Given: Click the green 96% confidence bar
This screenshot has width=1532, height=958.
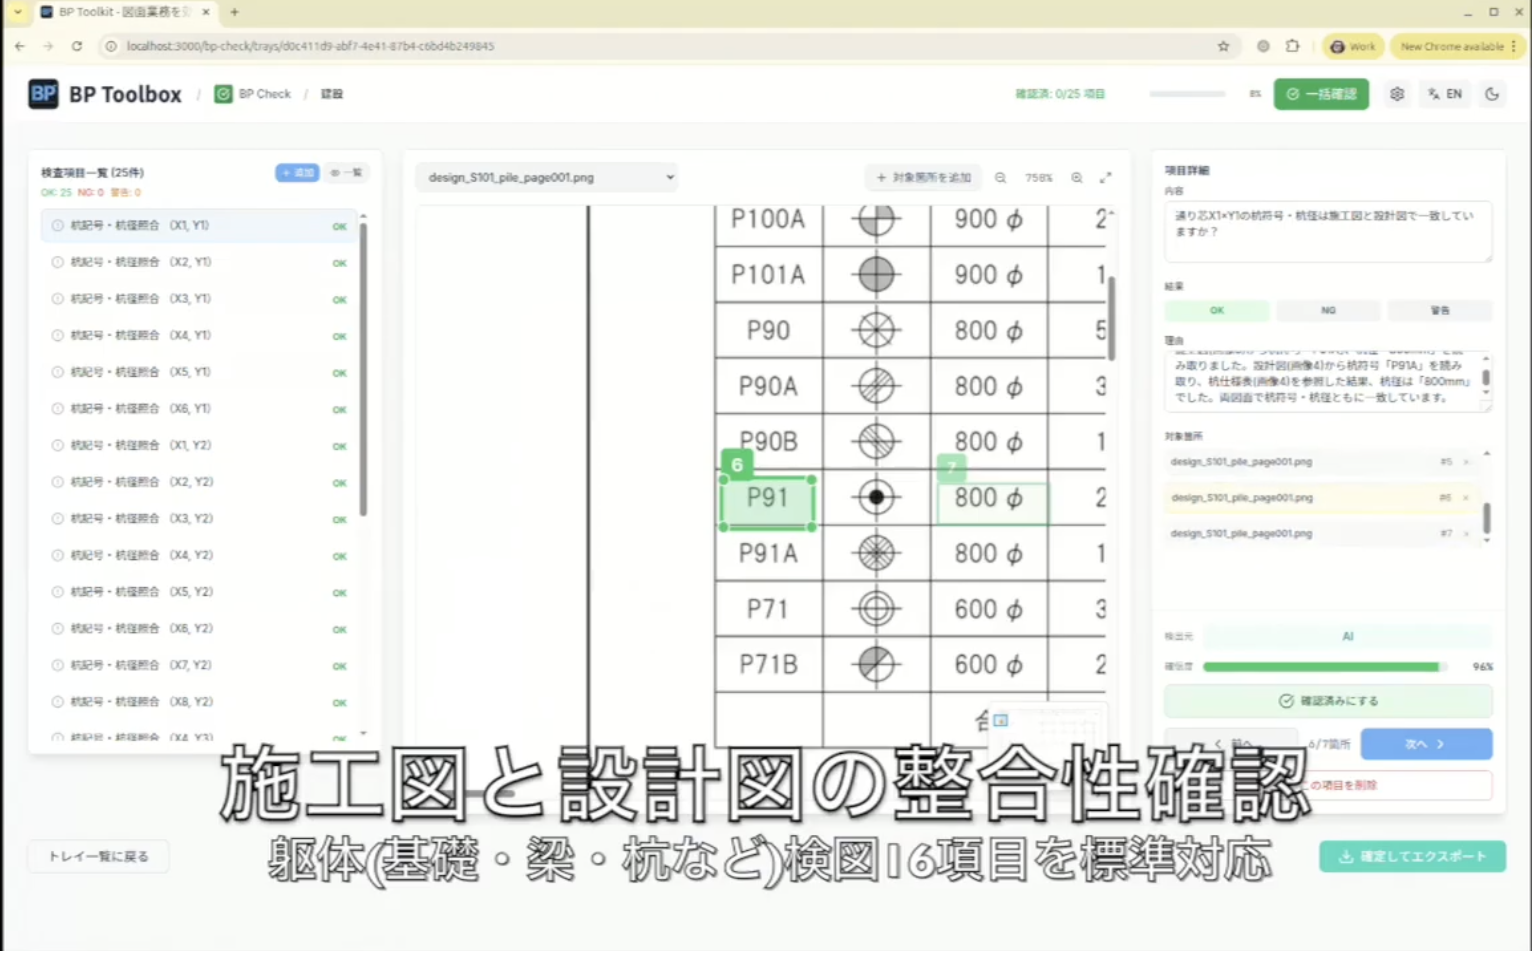Looking at the screenshot, I should pos(1320,667).
